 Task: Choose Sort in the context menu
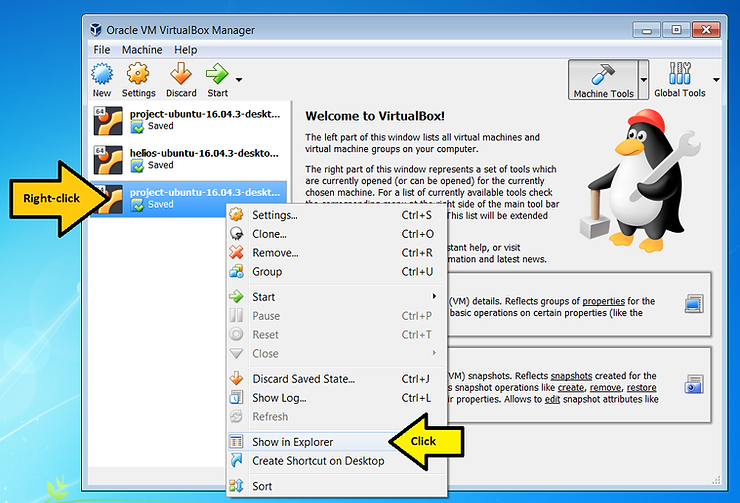point(336,486)
